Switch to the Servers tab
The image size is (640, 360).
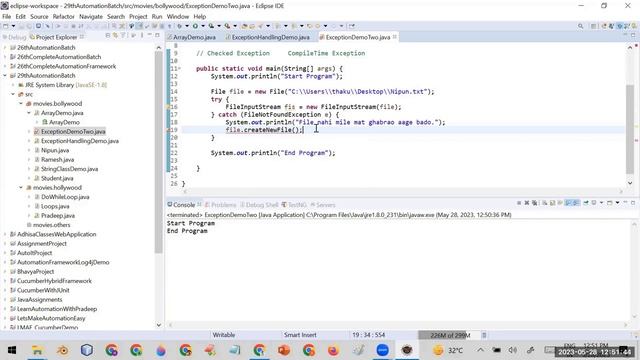click(323, 204)
